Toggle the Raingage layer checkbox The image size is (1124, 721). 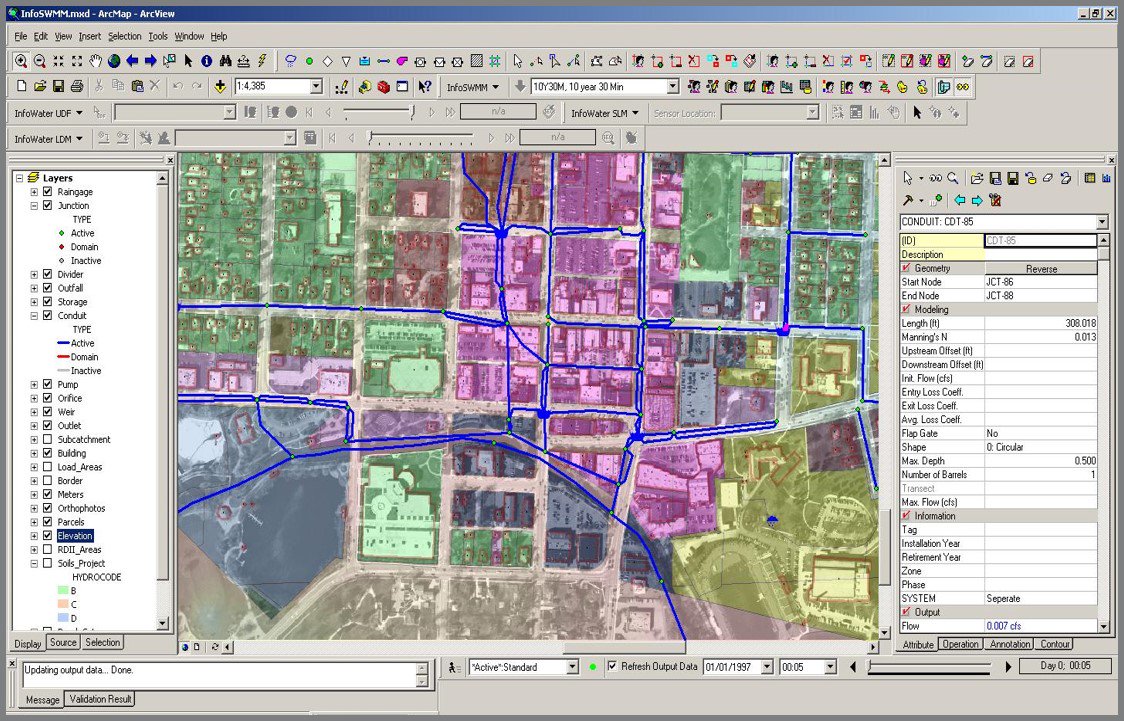pos(47,191)
